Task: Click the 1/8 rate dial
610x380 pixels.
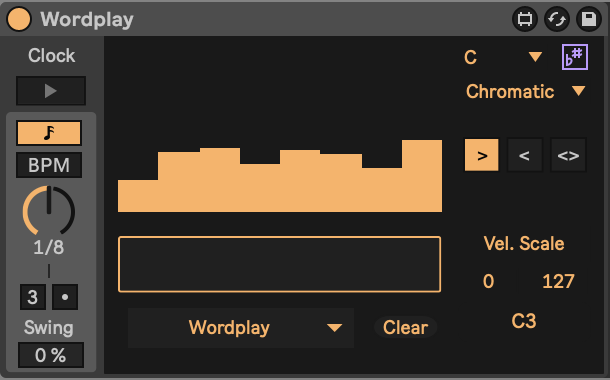Action: (49, 210)
